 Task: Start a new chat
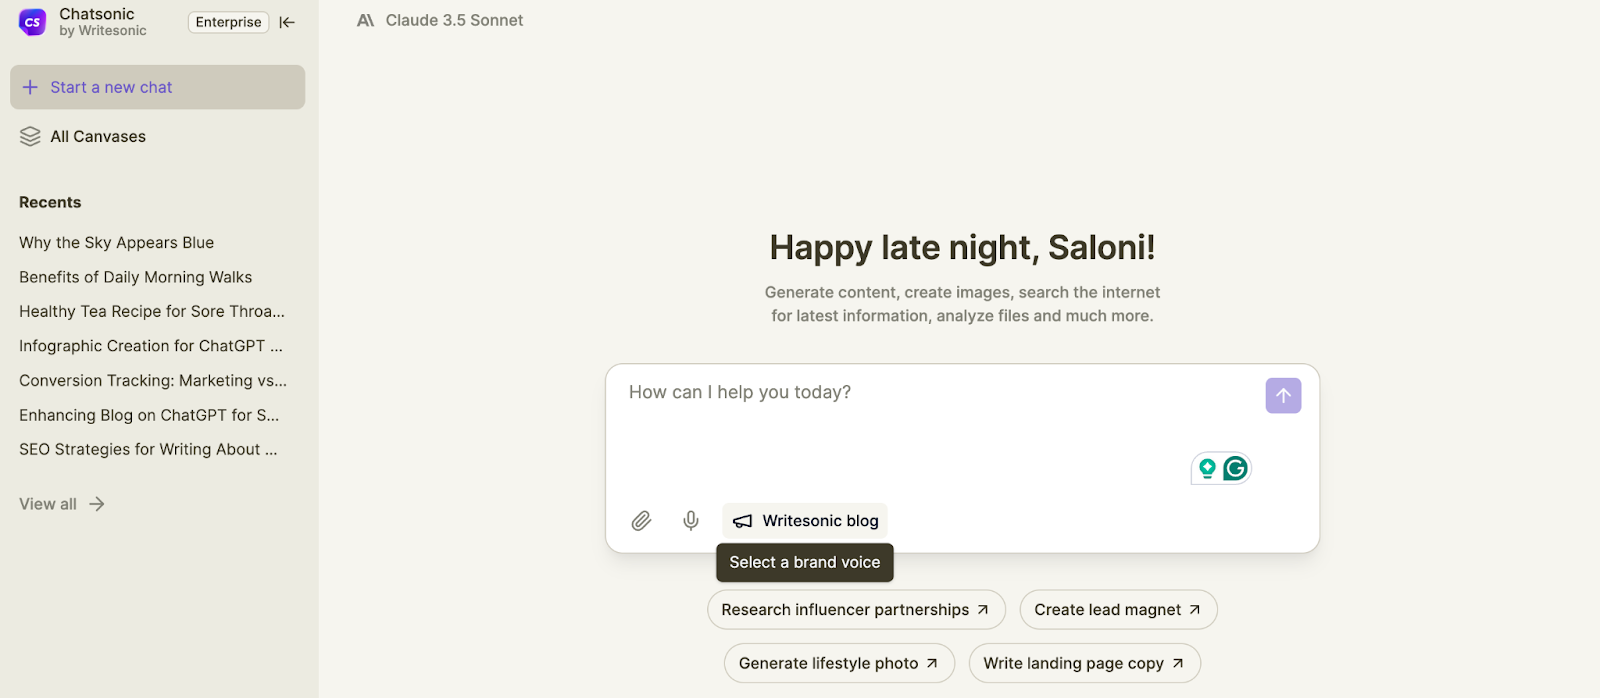tap(158, 87)
